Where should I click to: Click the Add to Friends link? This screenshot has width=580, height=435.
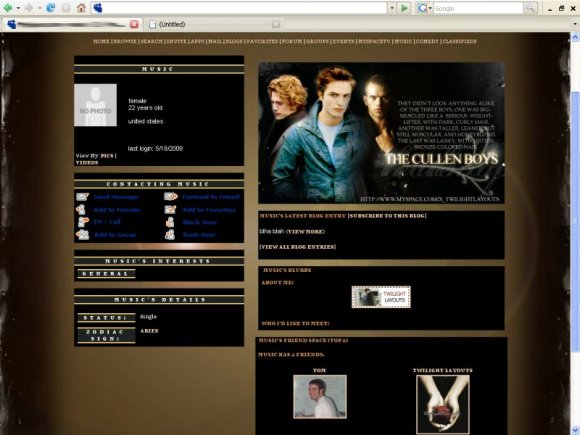click(117, 210)
